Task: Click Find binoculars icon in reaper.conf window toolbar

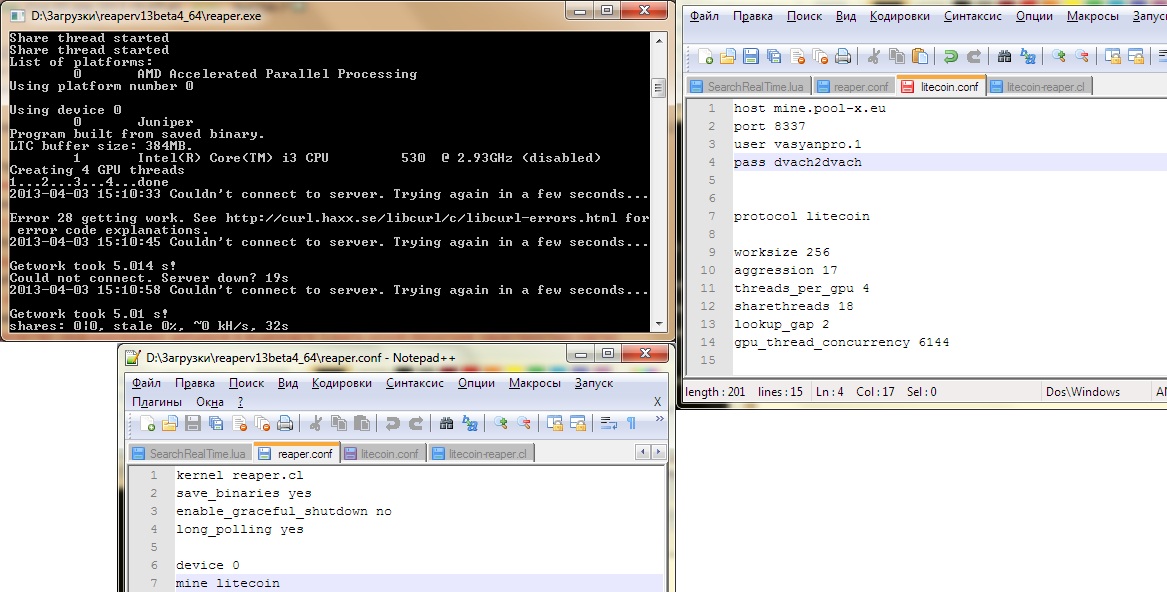Action: 446,423
